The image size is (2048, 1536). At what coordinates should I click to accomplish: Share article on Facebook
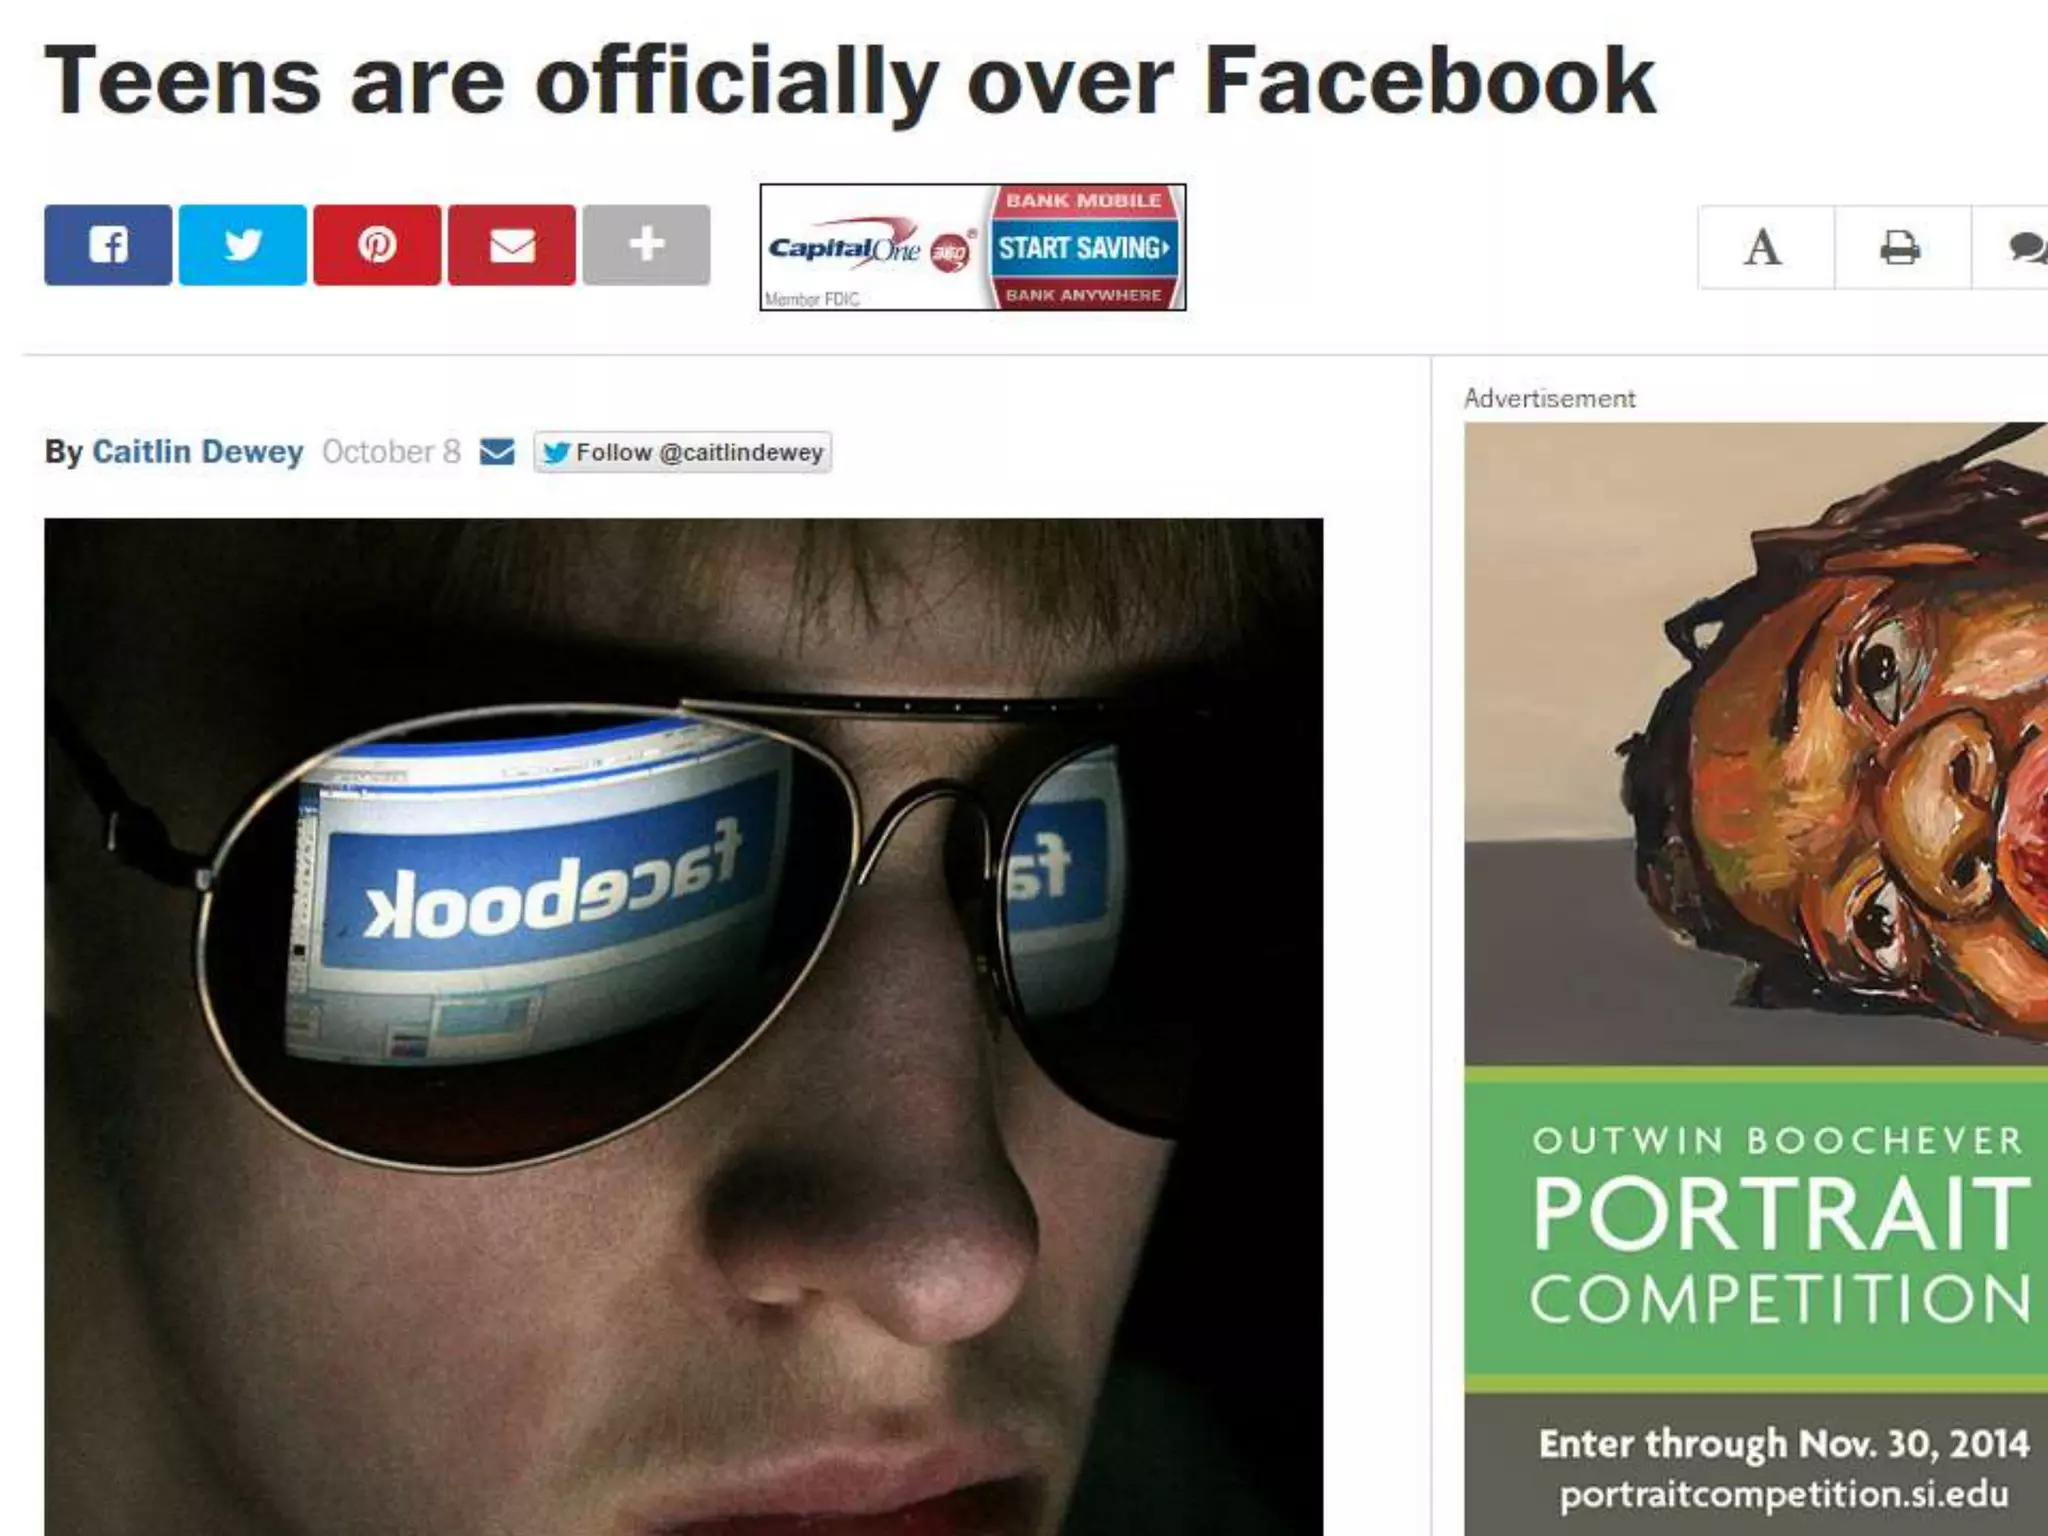(108, 245)
